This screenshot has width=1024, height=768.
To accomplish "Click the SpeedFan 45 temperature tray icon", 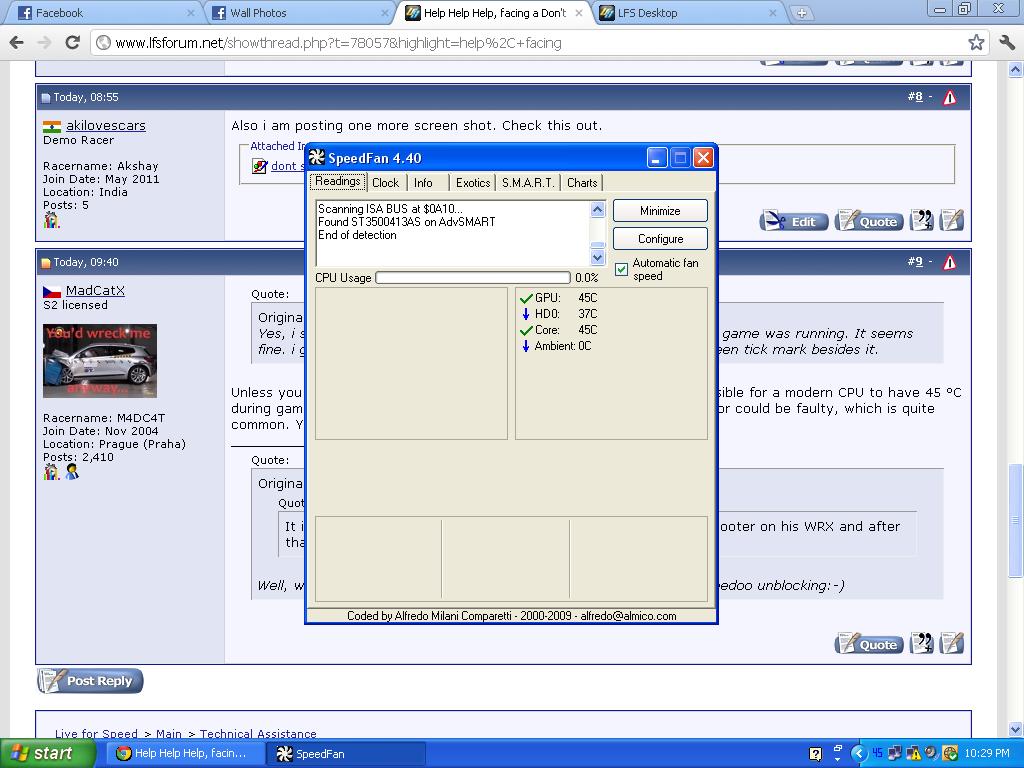I will click(x=877, y=753).
